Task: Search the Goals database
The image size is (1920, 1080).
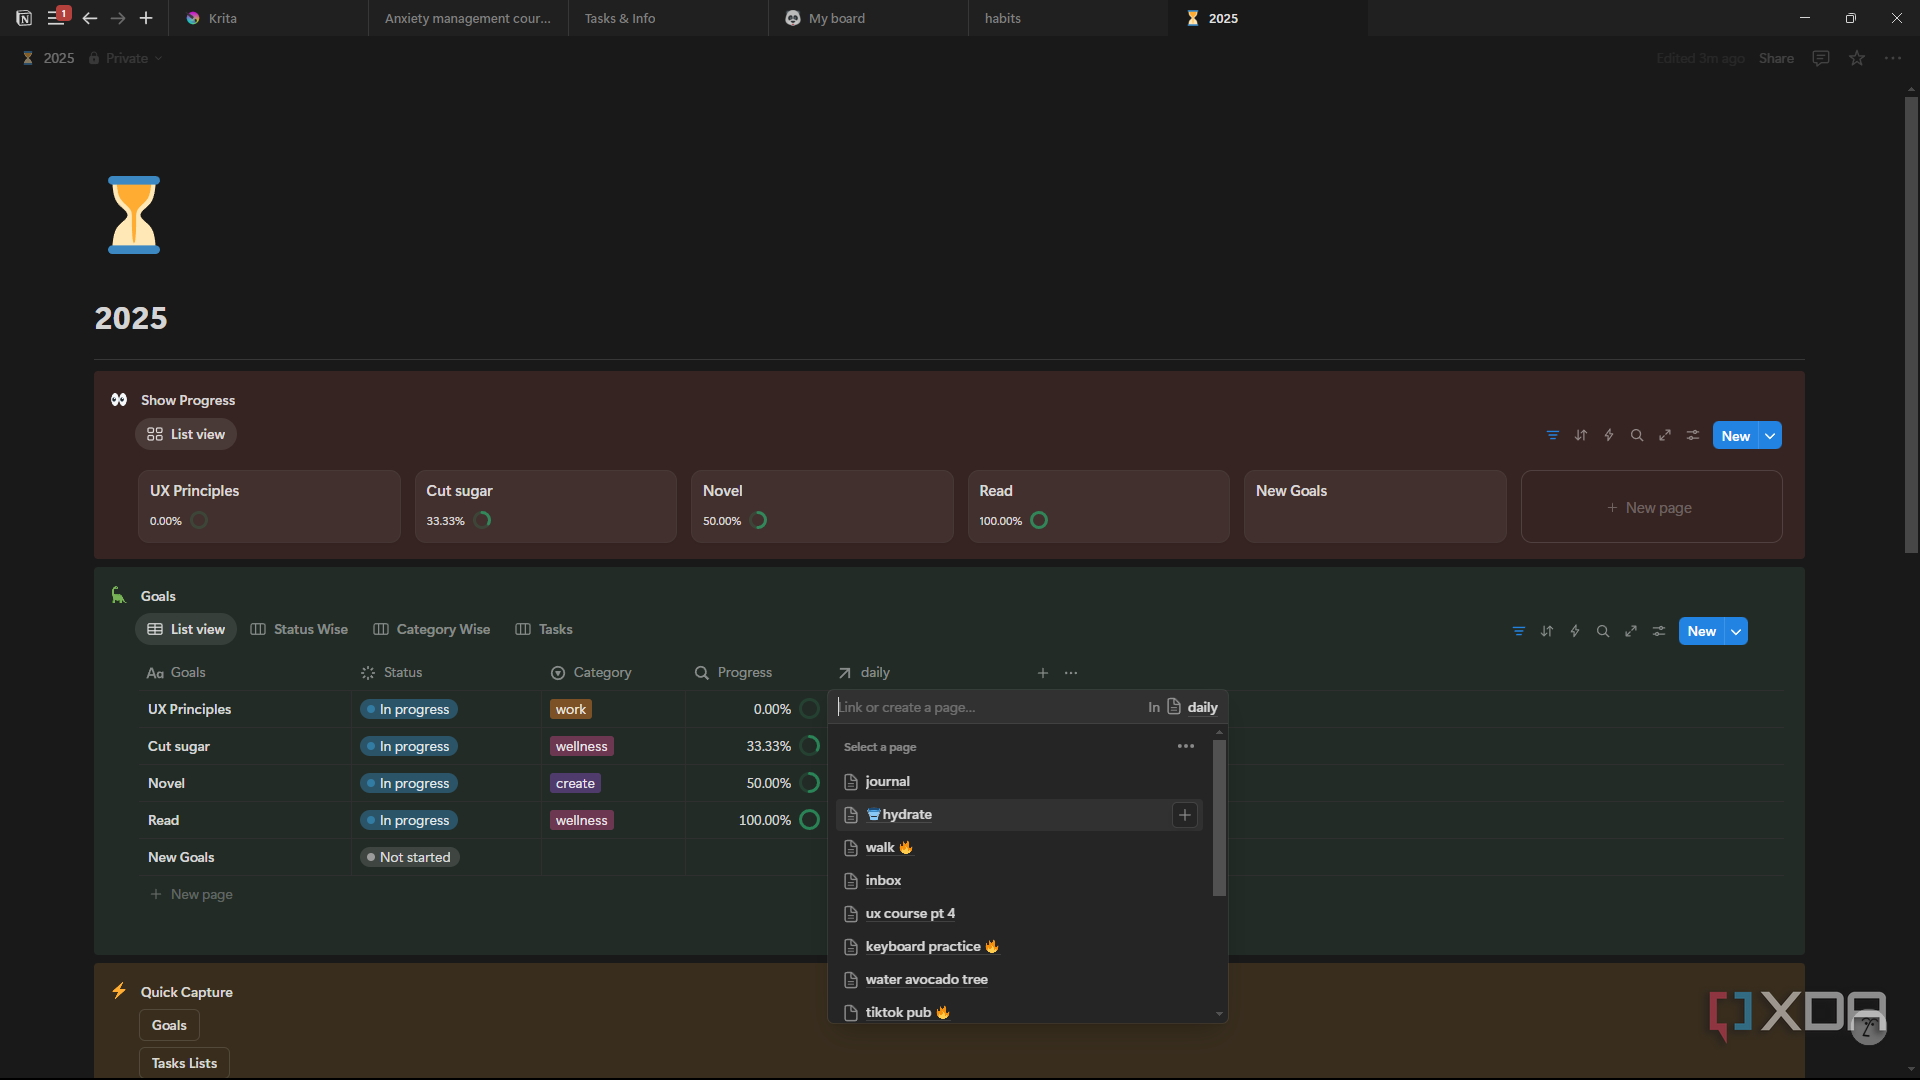Action: (x=1603, y=631)
